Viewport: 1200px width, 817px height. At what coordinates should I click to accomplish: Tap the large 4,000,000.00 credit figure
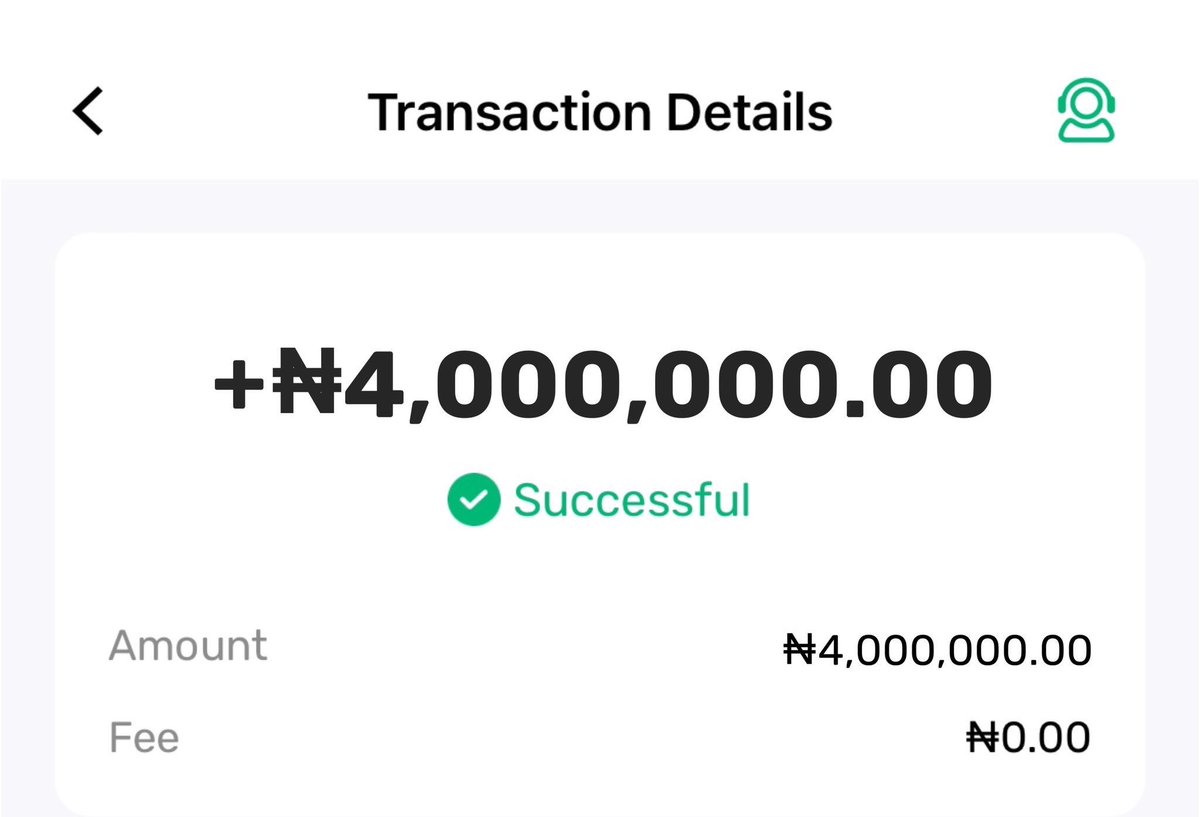[667, 385]
